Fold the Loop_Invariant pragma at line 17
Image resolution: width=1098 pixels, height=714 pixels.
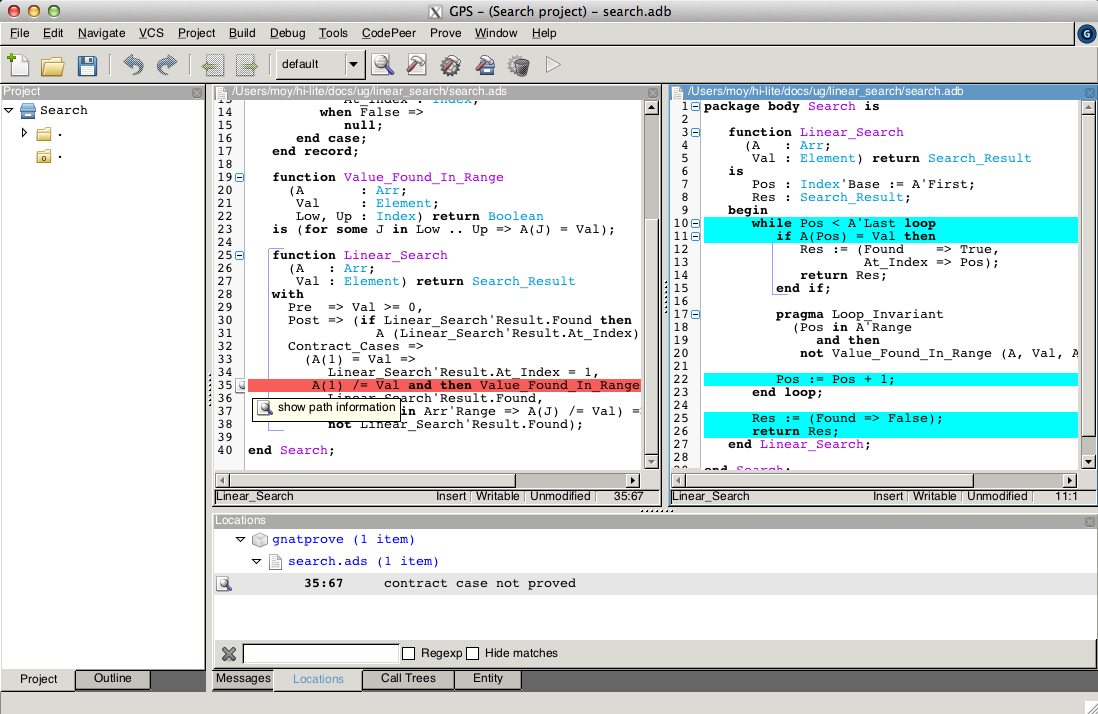click(695, 315)
